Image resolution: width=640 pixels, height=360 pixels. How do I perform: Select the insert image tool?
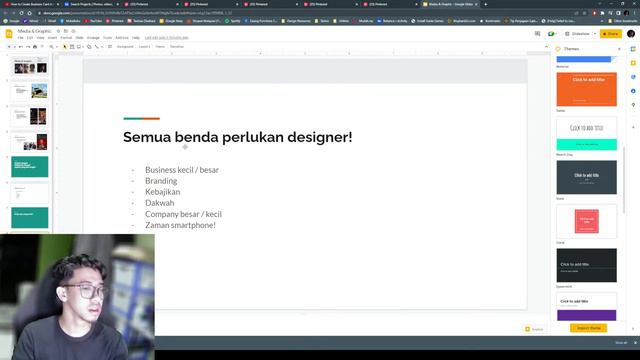point(79,47)
